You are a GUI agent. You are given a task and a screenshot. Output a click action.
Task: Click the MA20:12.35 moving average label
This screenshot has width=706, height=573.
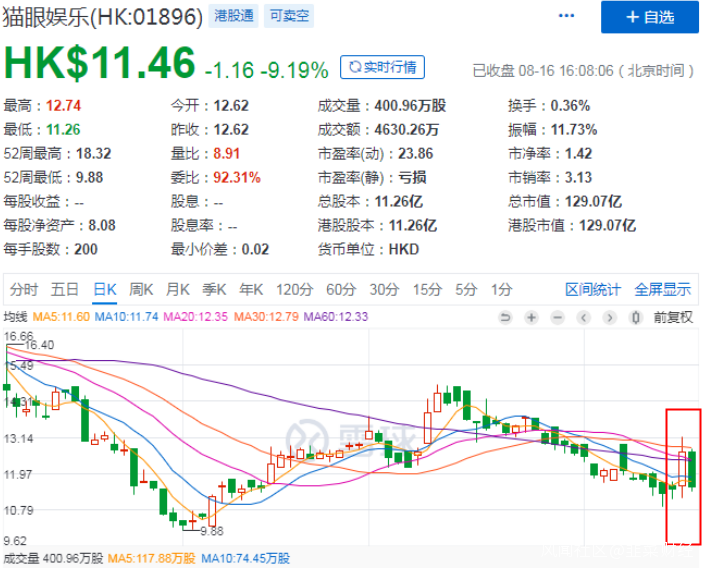pos(195,317)
